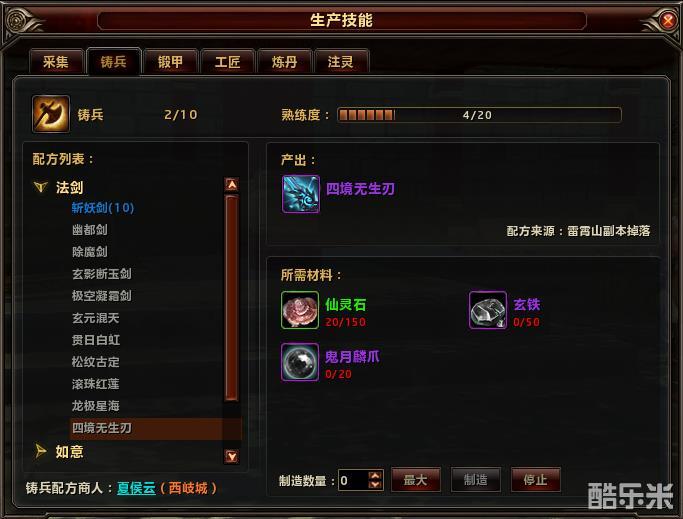Click the 最大 button

[416, 480]
